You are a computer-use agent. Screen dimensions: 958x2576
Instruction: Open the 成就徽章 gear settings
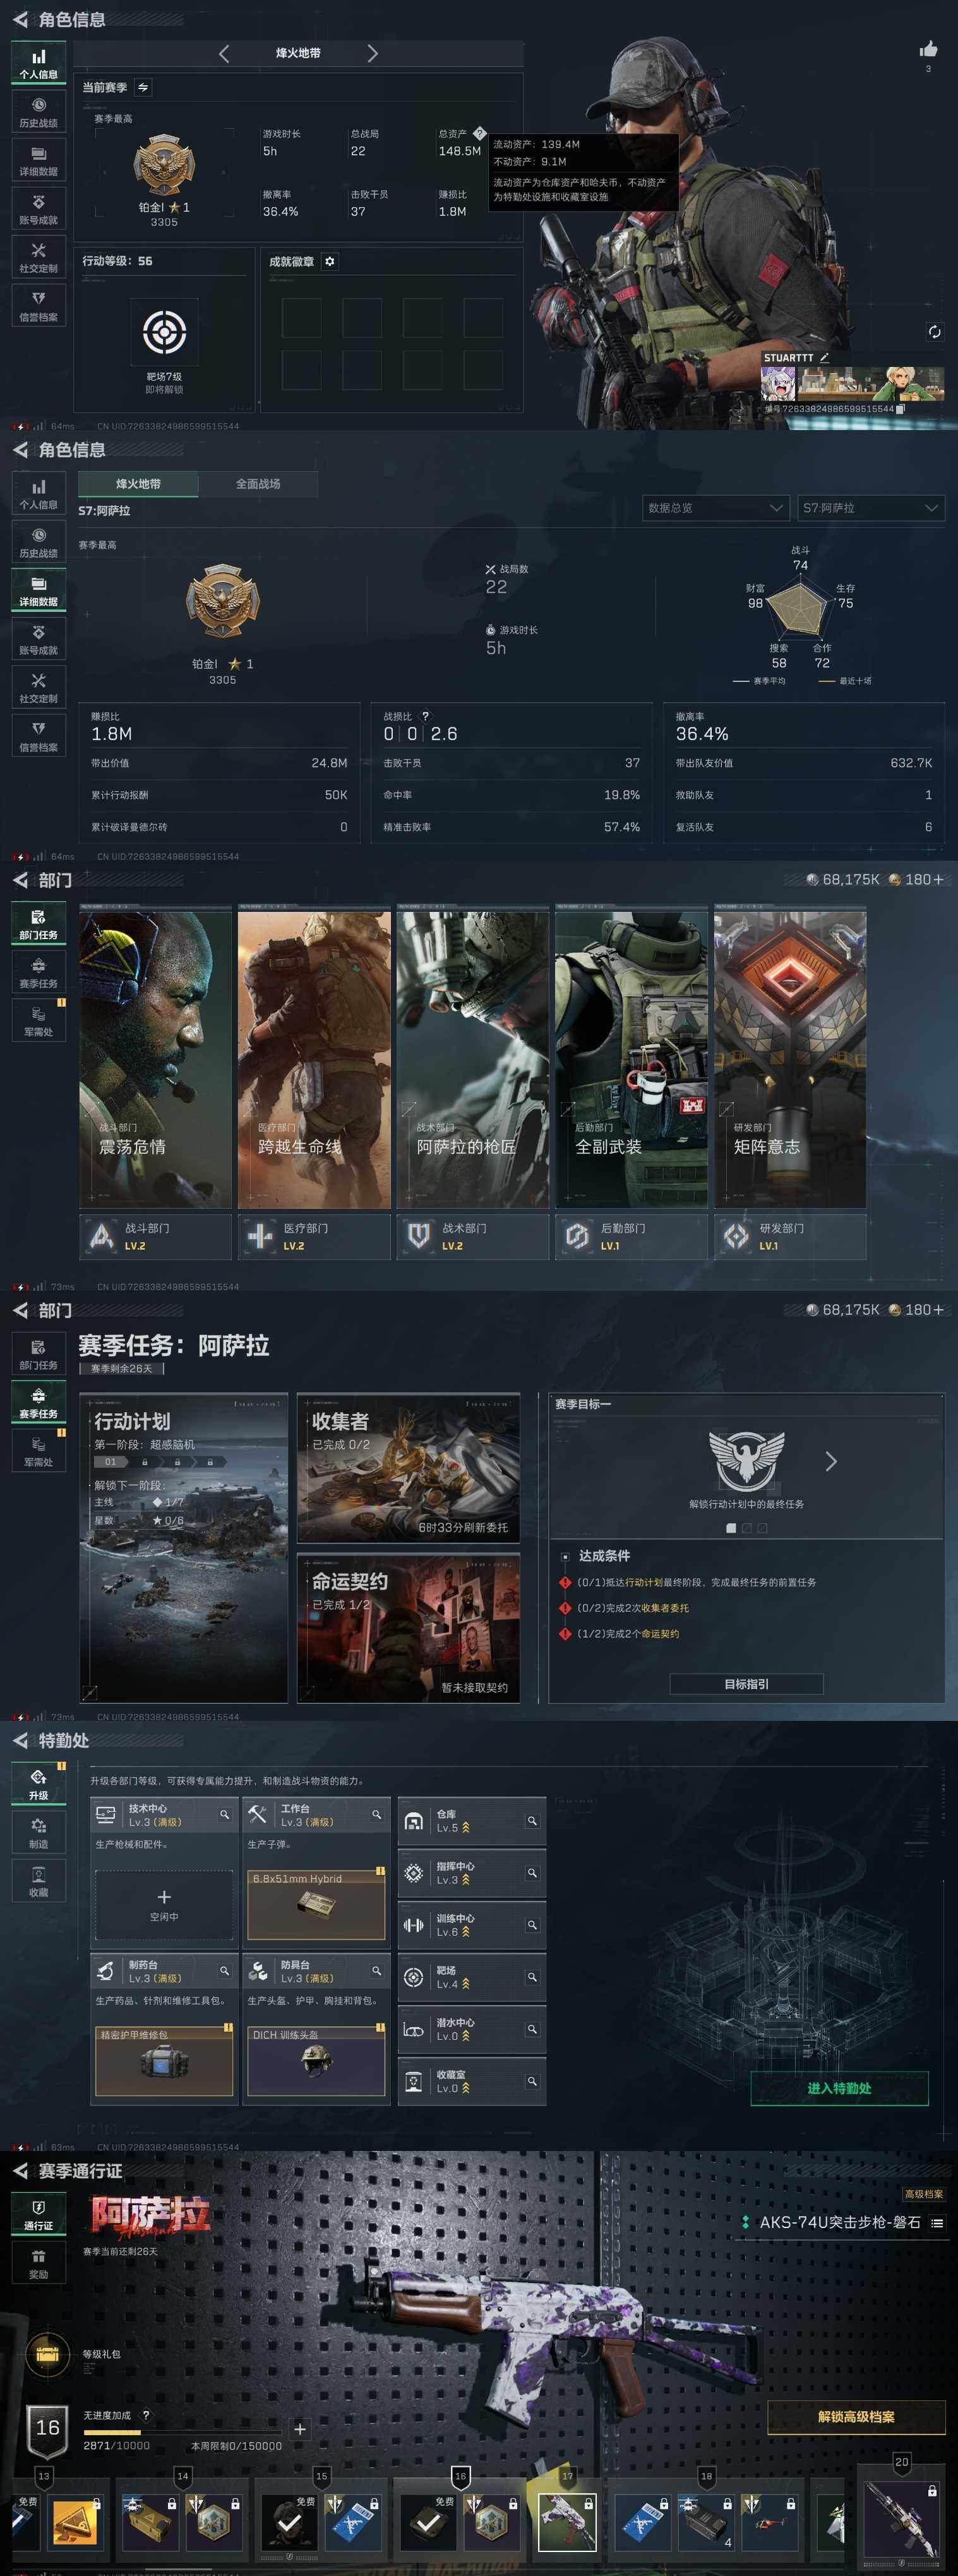[x=329, y=261]
